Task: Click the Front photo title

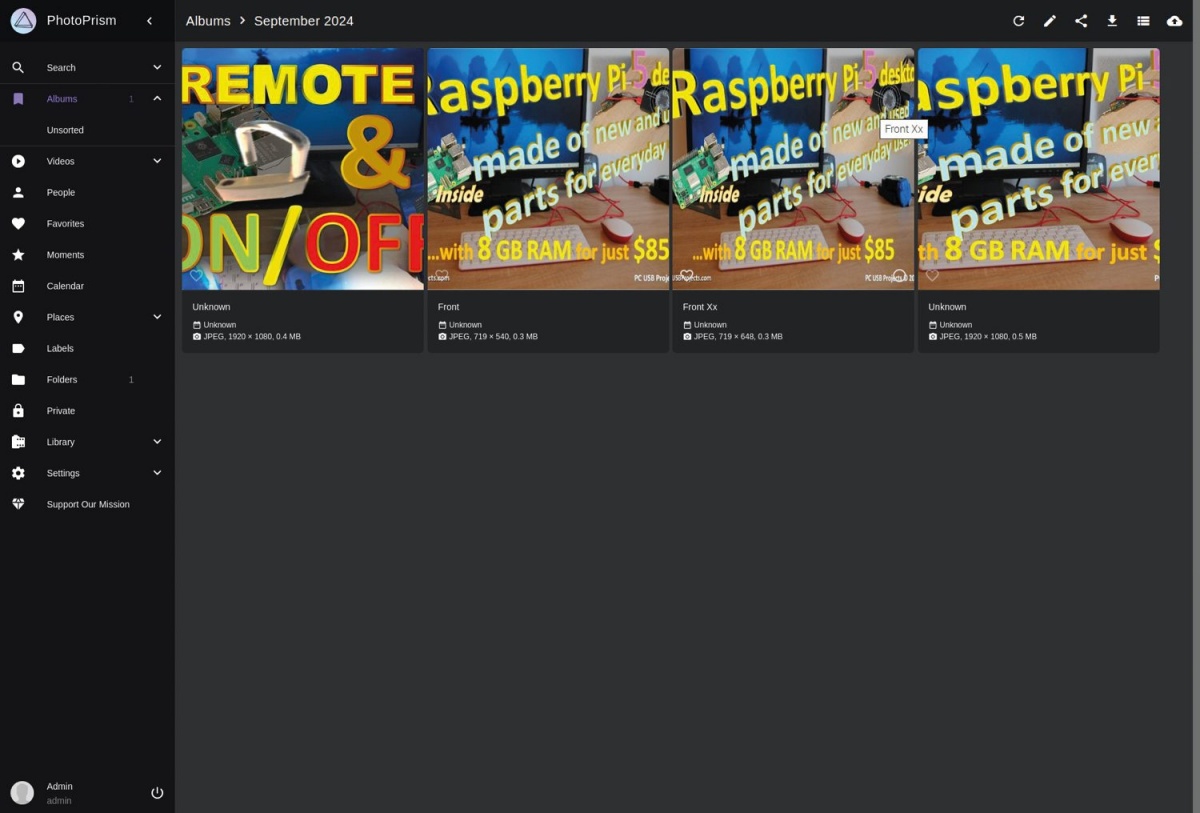Action: 448,307
